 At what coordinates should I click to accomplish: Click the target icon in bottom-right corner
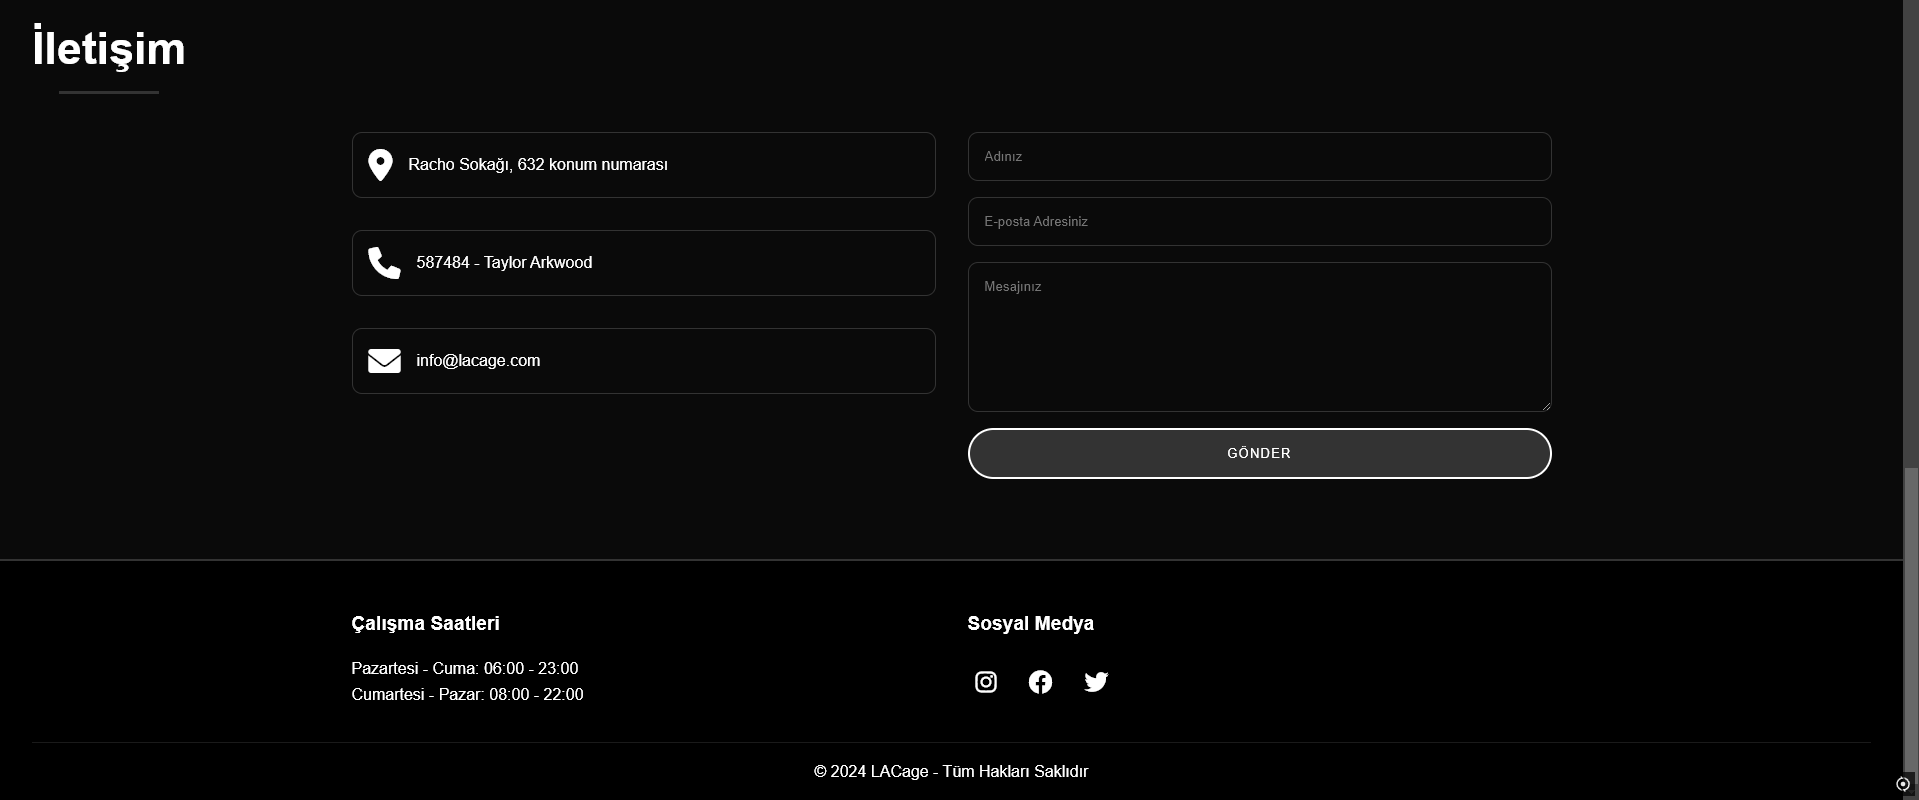pos(1903,784)
